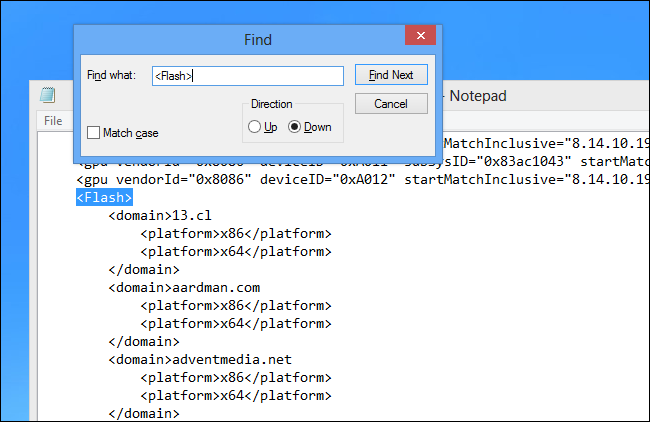Click the </domain> line after aardman.com platforms
The image size is (650, 422).
coord(144,342)
